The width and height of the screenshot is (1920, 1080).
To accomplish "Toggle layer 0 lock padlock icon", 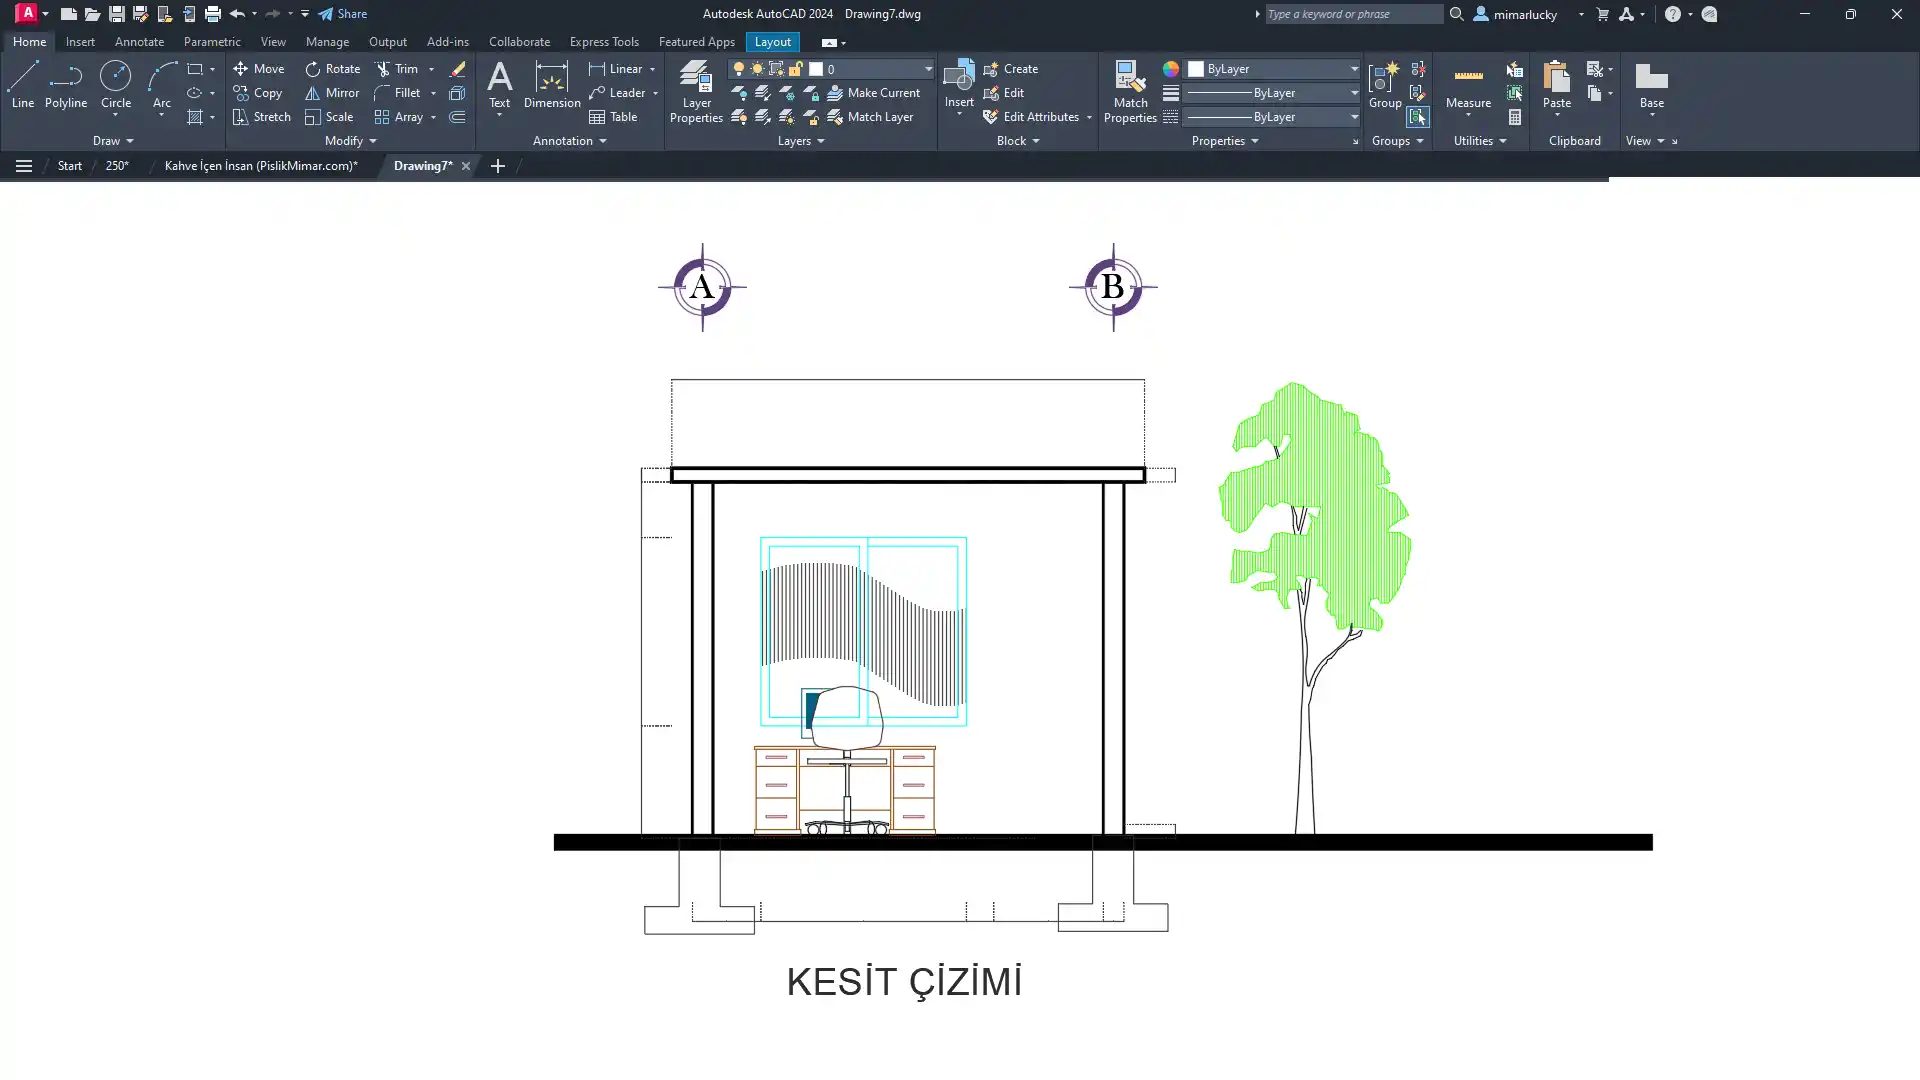I will tap(795, 69).
